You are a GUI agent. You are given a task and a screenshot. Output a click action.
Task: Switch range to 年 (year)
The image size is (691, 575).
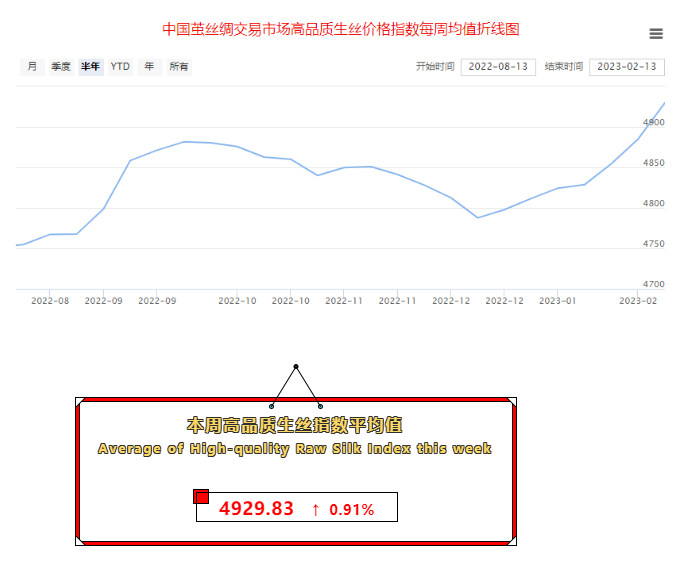149,67
